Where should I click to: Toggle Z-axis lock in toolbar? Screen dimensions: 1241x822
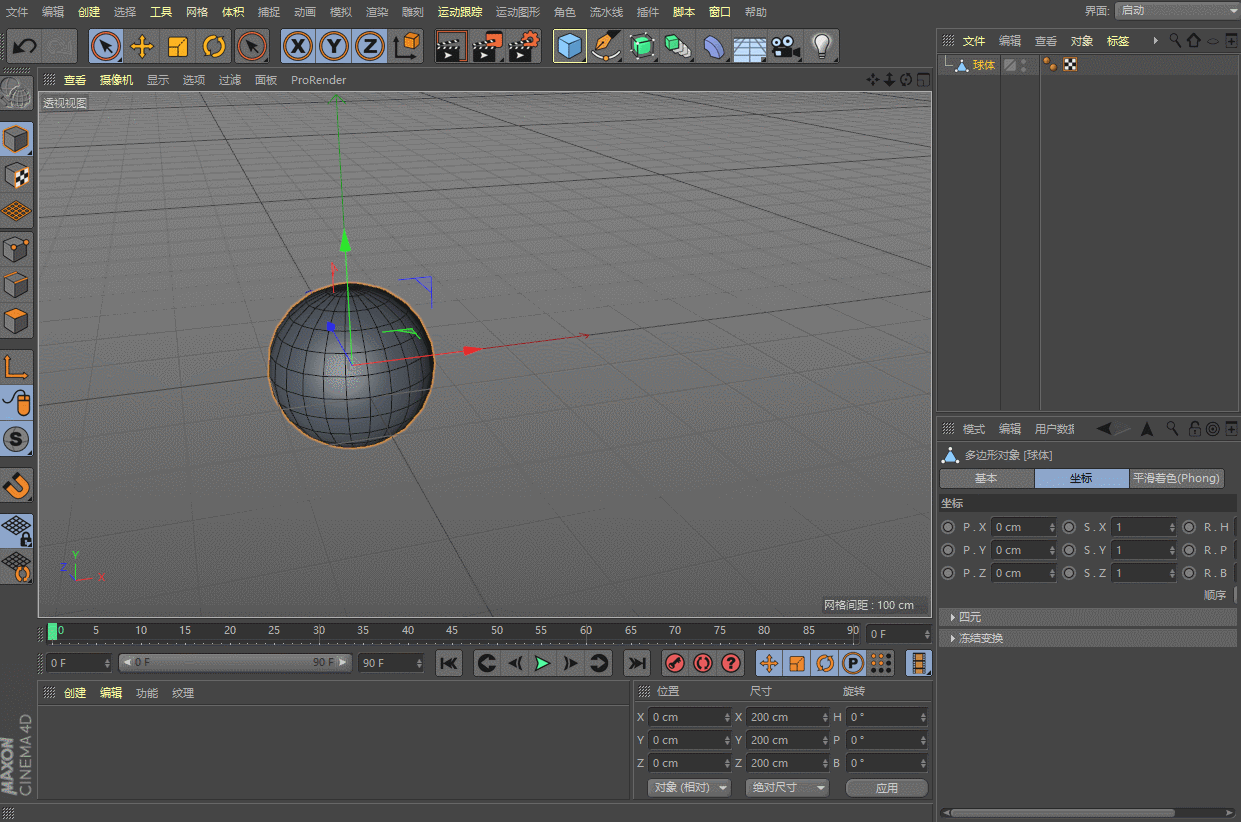[370, 47]
